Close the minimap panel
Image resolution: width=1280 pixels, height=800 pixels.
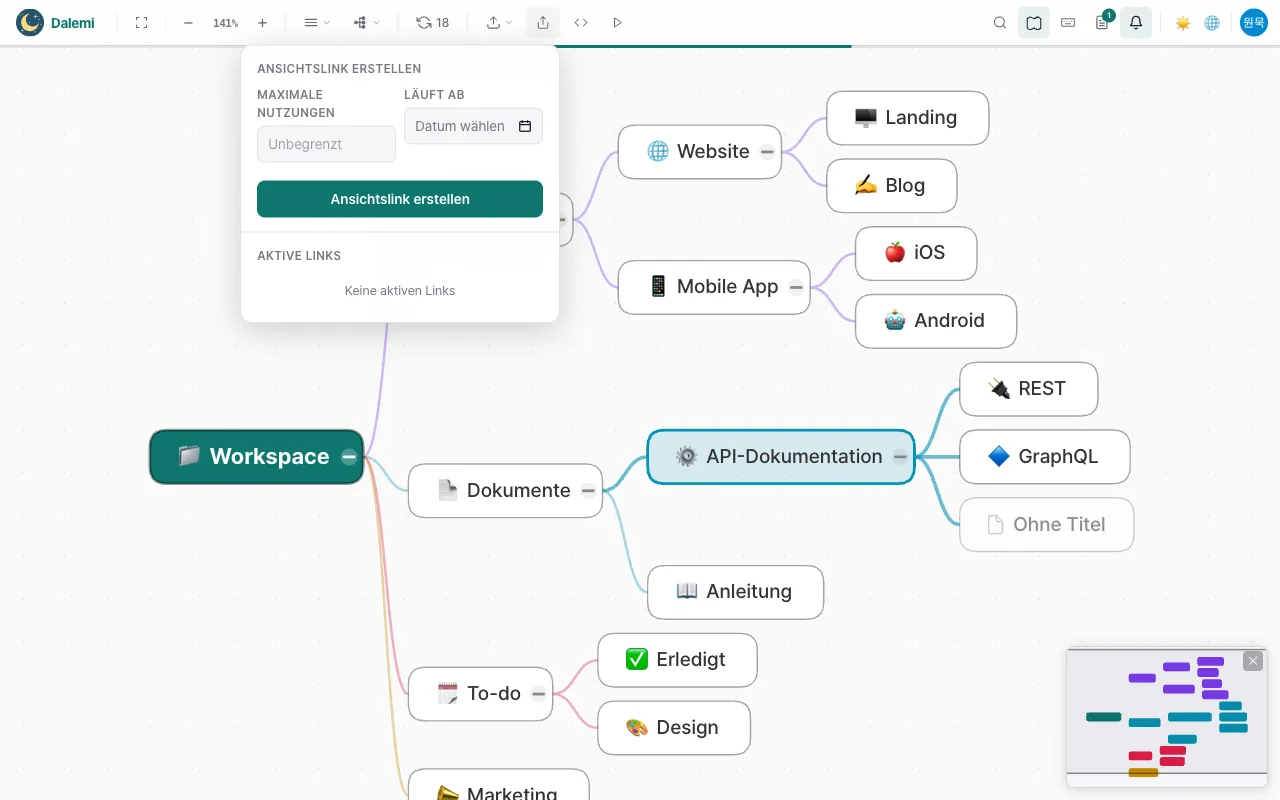pos(1253,661)
